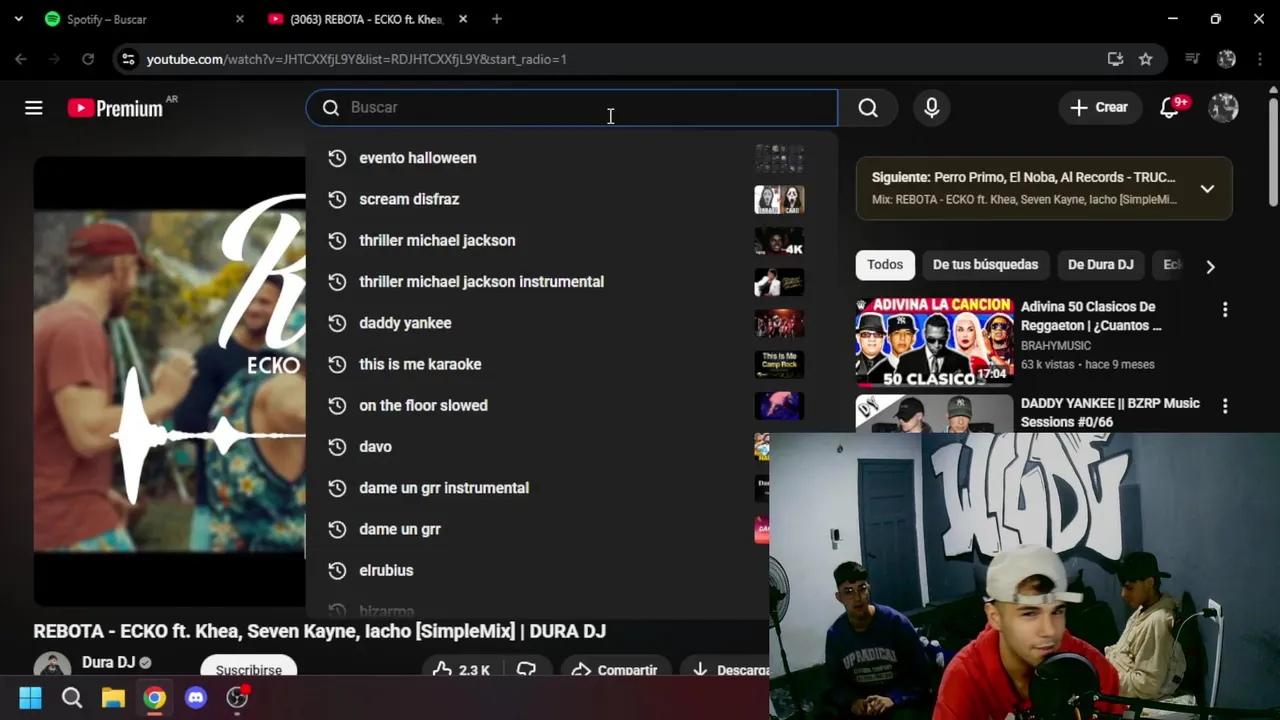Open Discord from taskbar
Viewport: 1280px width, 720px height.
pyautogui.click(x=196, y=698)
